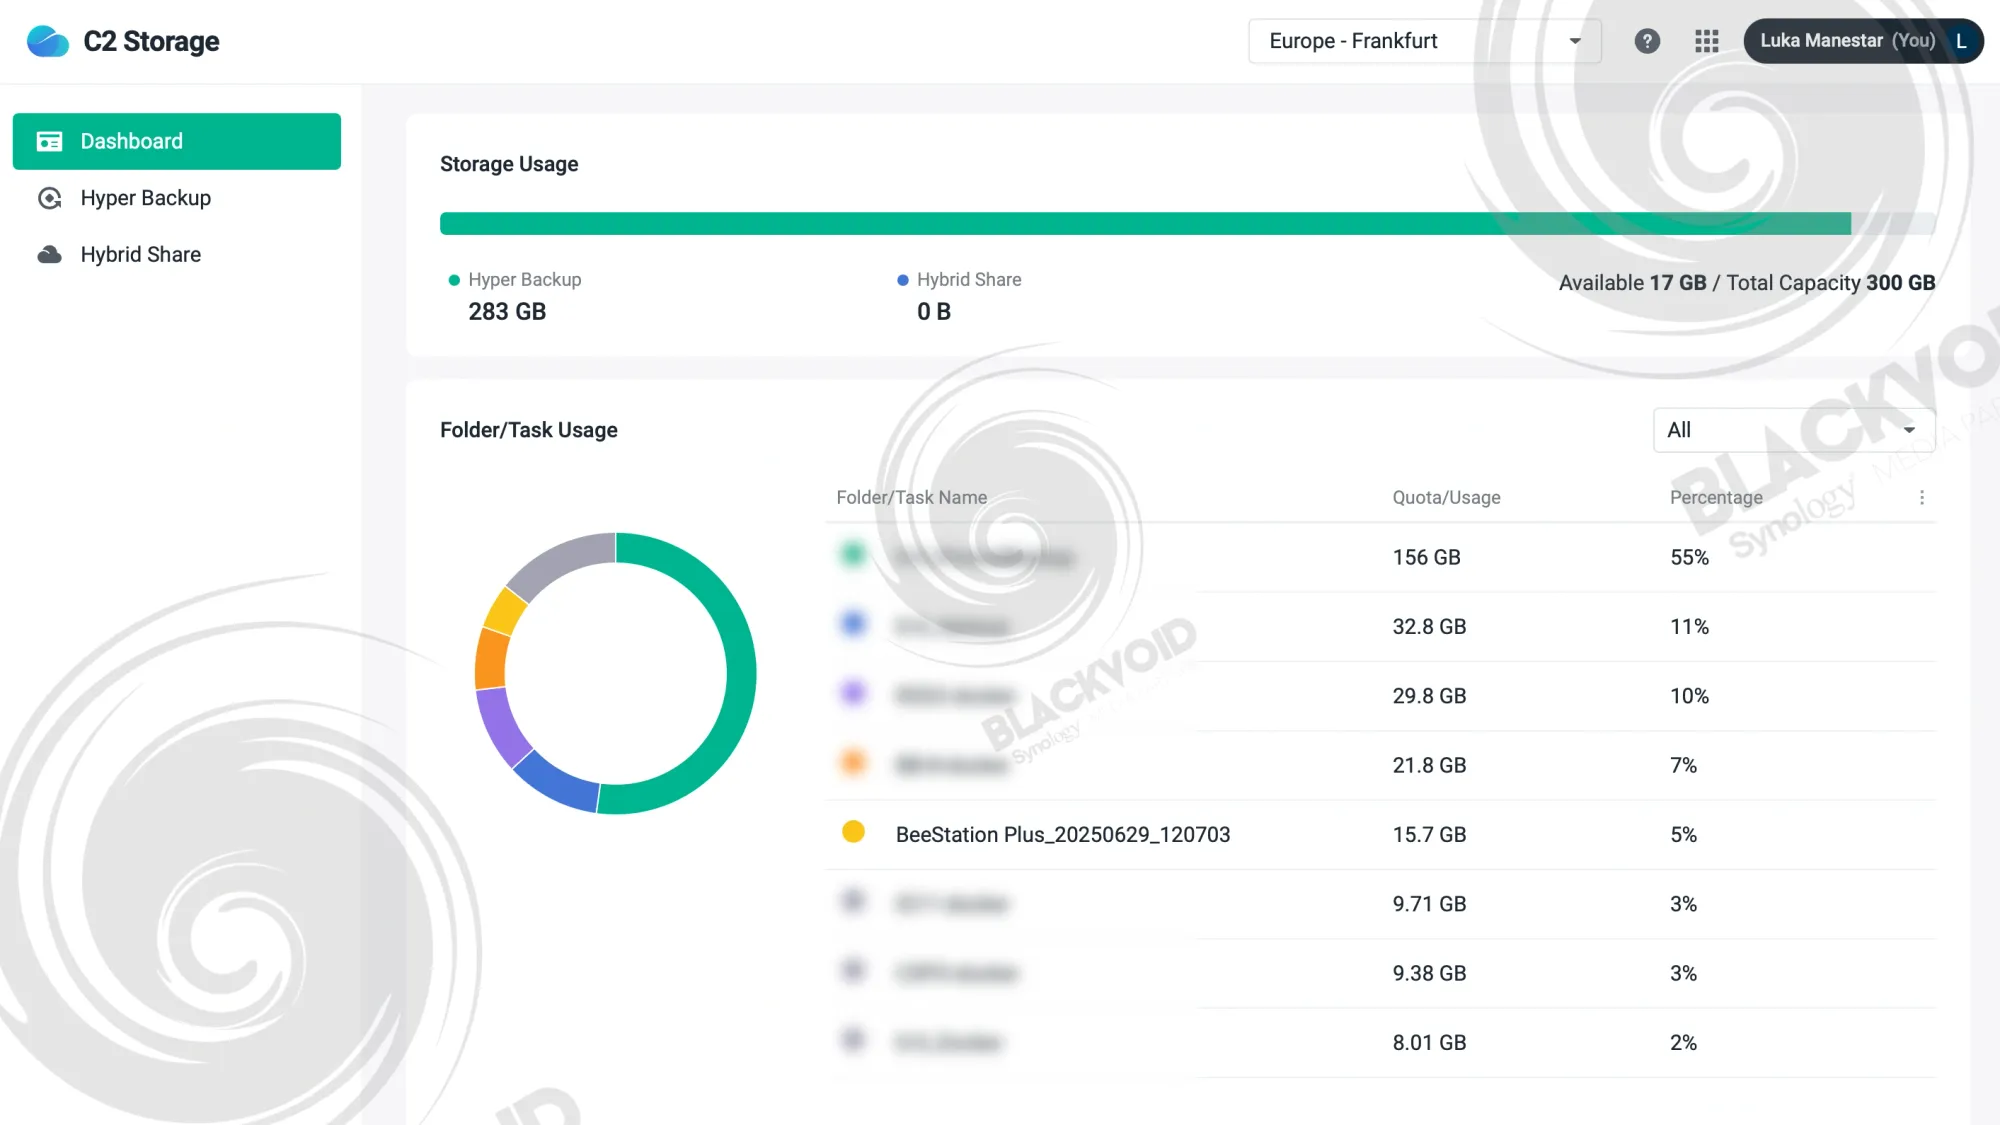
Task: Expand the All filter dropdown
Action: tap(1794, 430)
